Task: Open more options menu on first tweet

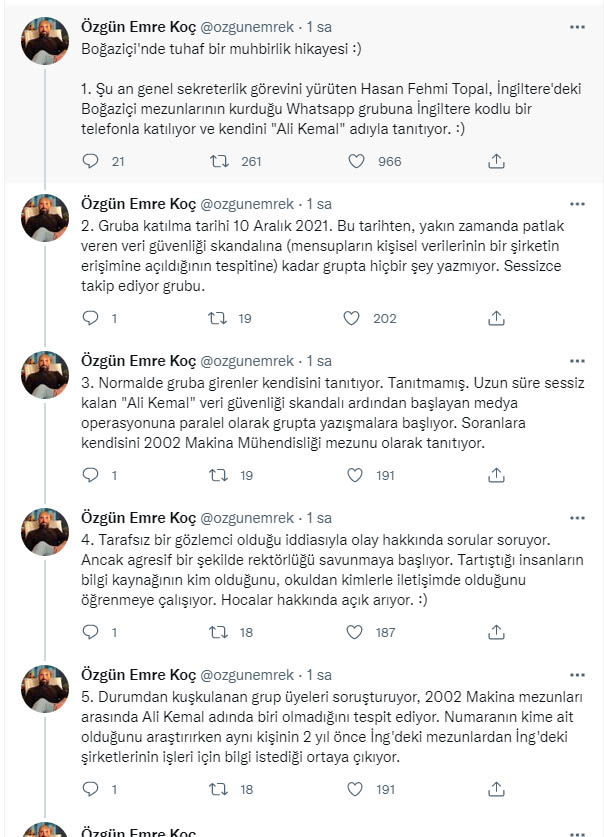Action: coord(577,27)
